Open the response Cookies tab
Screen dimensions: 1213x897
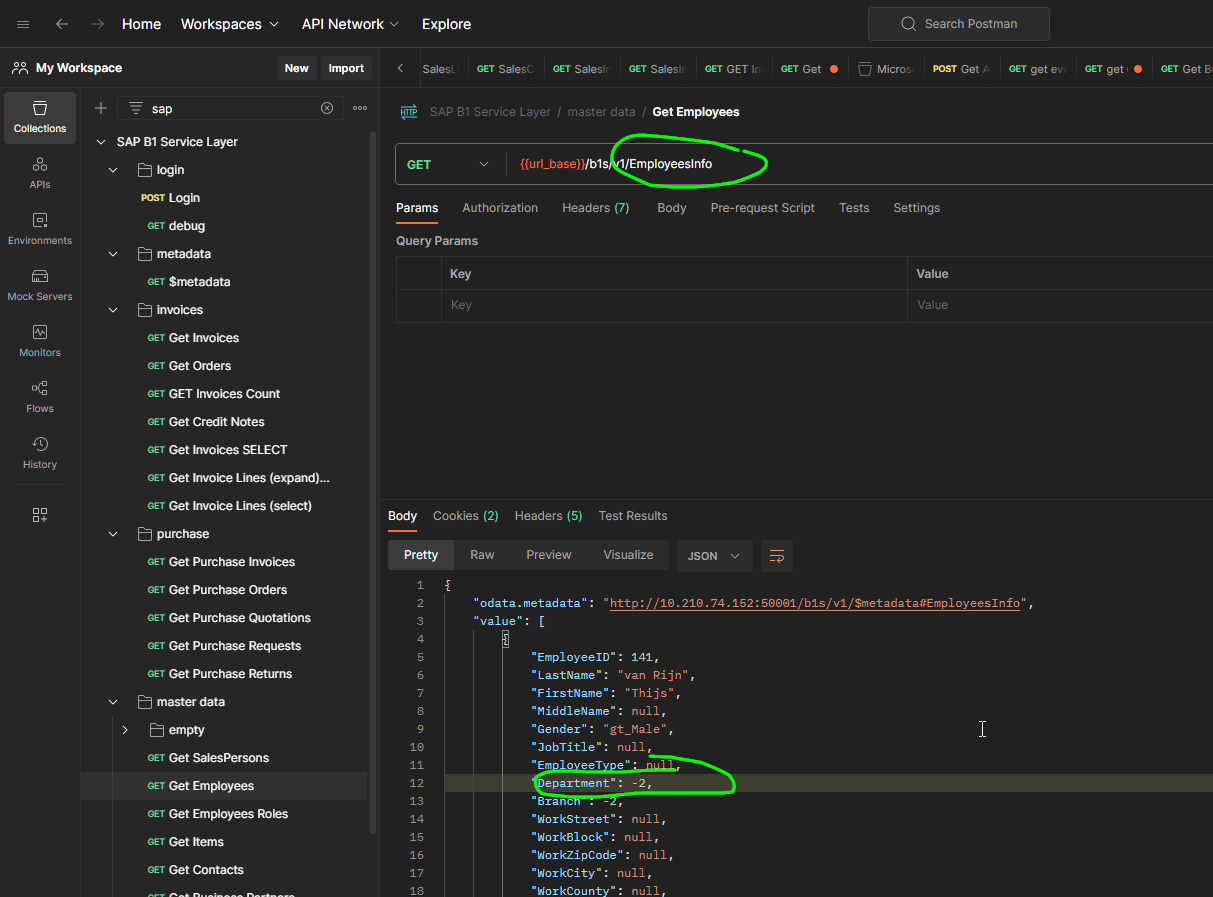point(466,516)
